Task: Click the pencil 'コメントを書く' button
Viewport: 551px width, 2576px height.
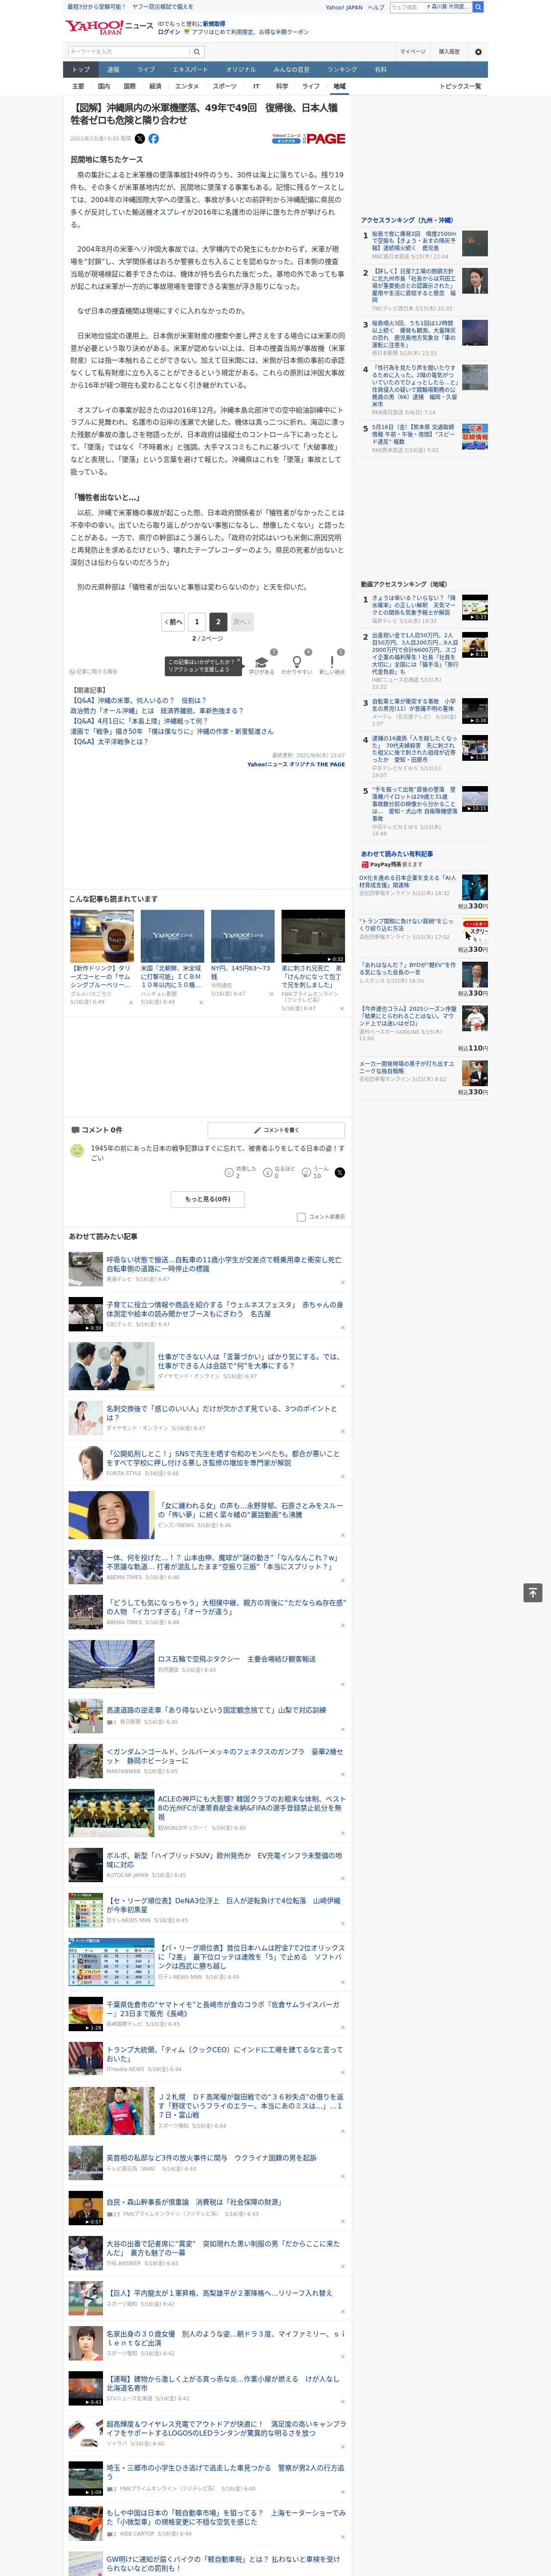Action: [x=276, y=1130]
